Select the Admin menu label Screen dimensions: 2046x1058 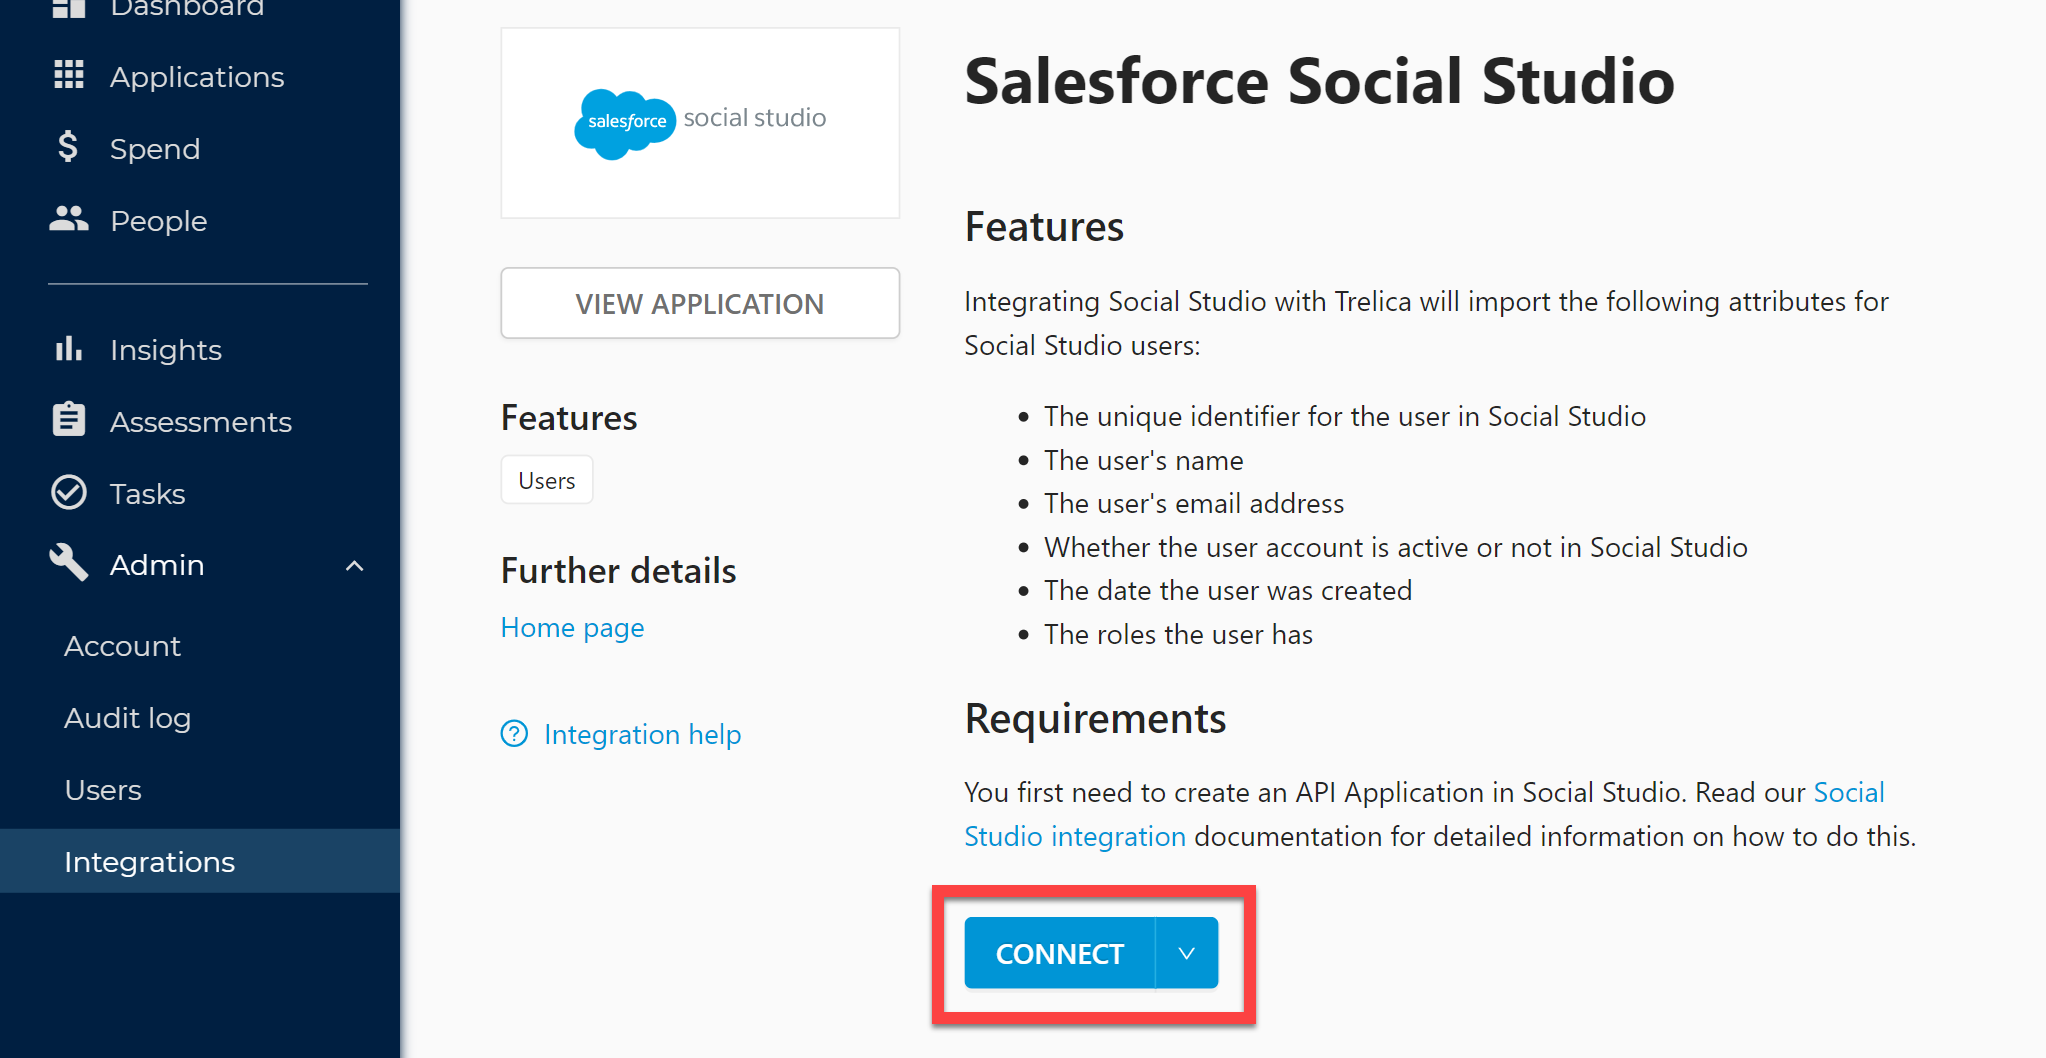click(157, 565)
